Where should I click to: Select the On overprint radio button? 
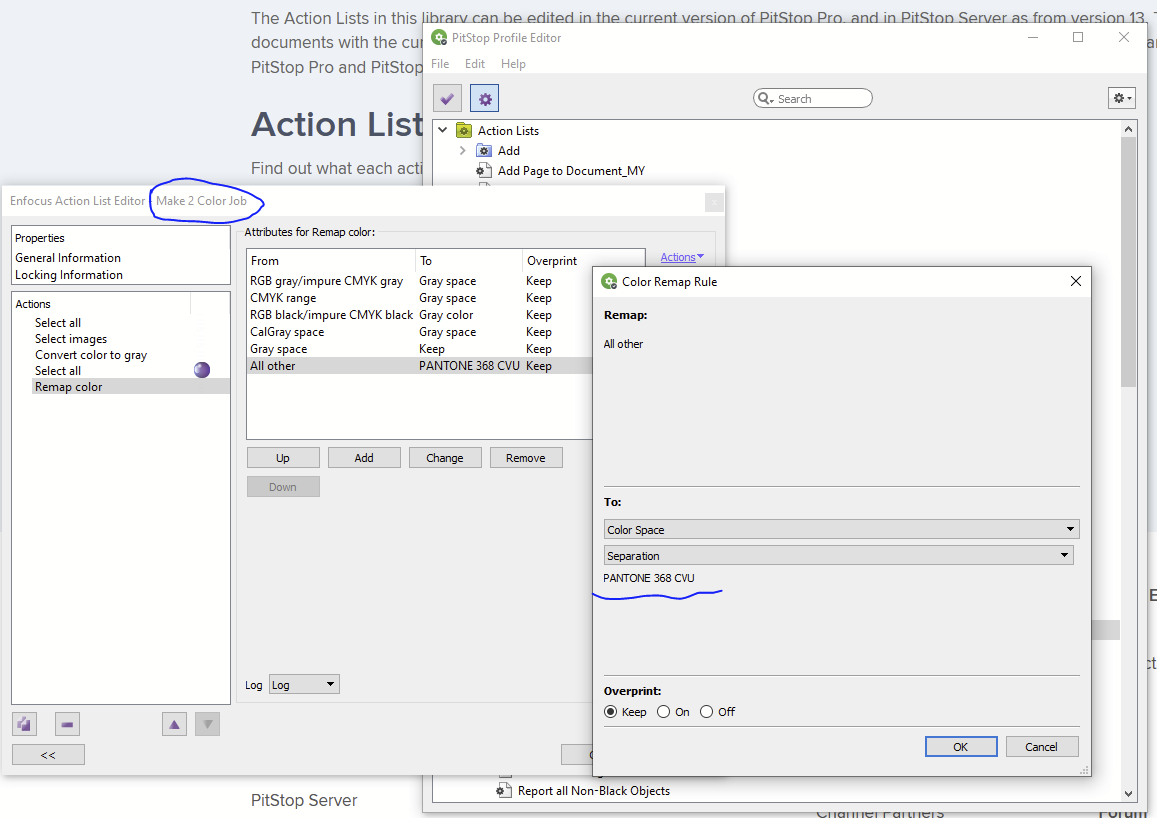pos(663,712)
